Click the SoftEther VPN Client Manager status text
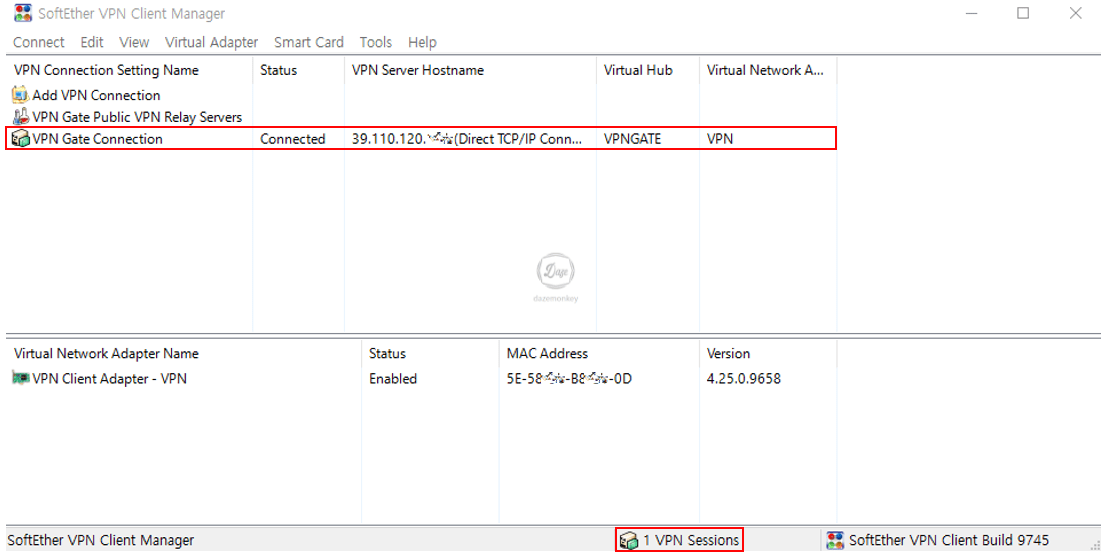Screen dimensions: 1108x556 point(100,540)
